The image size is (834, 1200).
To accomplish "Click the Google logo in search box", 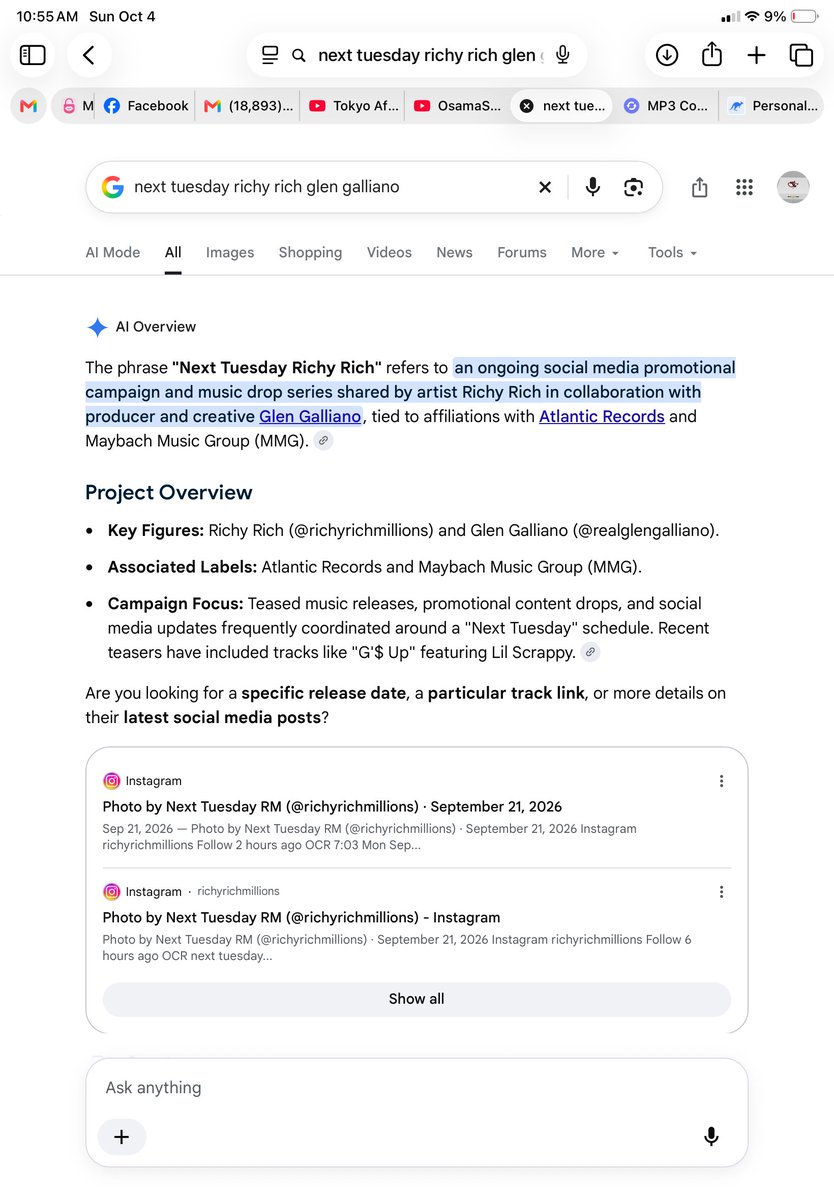I will click(112, 187).
